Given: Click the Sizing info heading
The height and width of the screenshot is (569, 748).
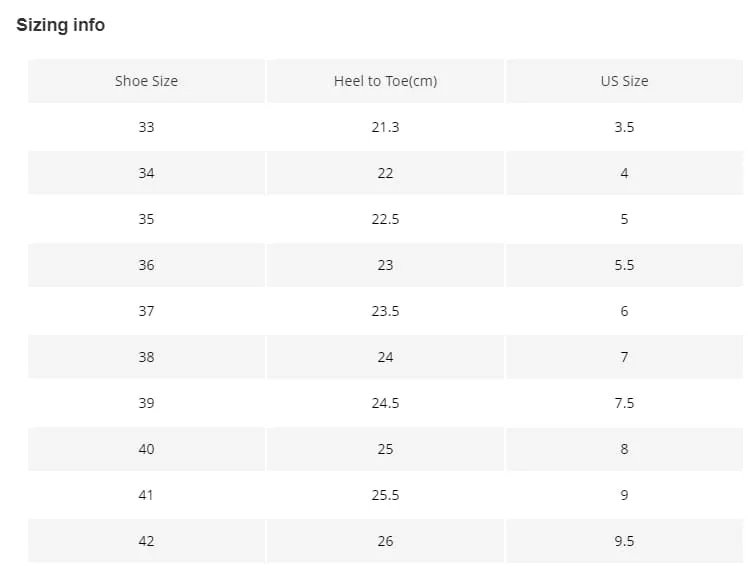Looking at the screenshot, I should (61, 25).
